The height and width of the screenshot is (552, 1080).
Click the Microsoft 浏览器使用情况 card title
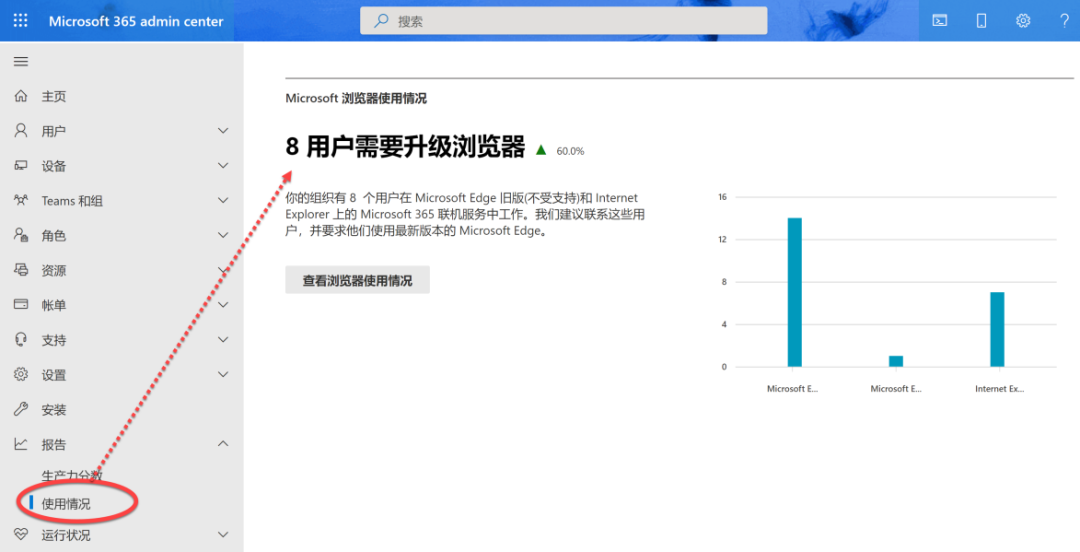pyautogui.click(x=356, y=99)
